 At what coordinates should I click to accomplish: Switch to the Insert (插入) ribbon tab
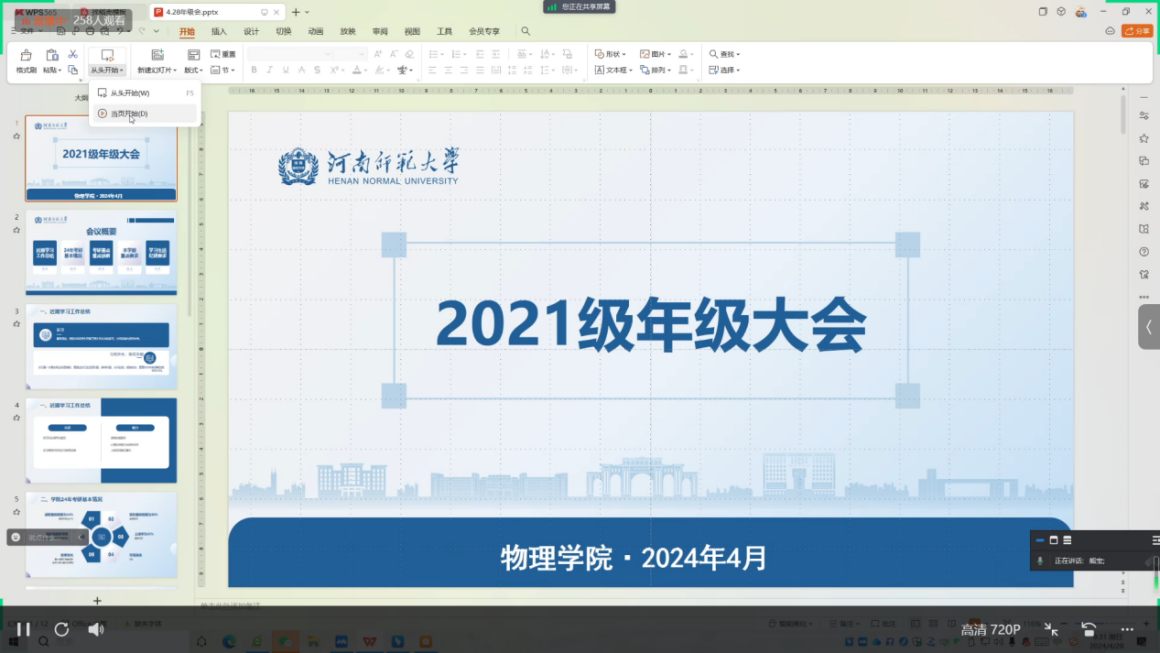tap(219, 31)
